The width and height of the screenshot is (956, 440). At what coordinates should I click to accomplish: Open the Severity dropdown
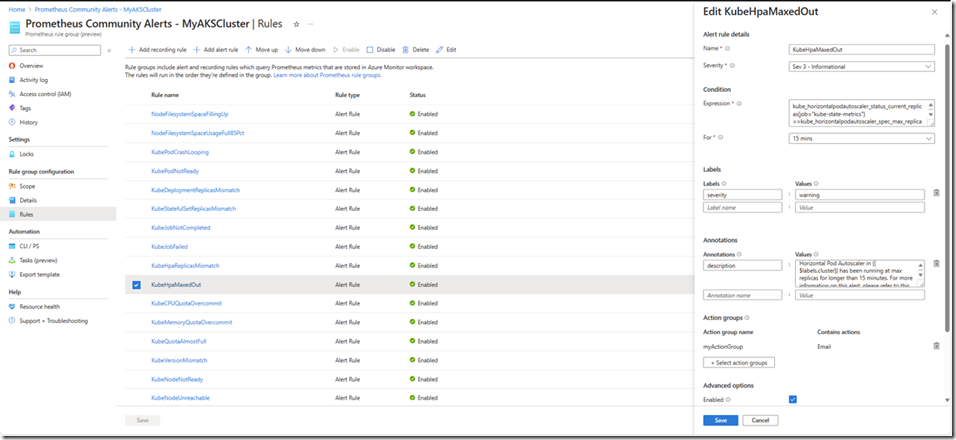861,66
